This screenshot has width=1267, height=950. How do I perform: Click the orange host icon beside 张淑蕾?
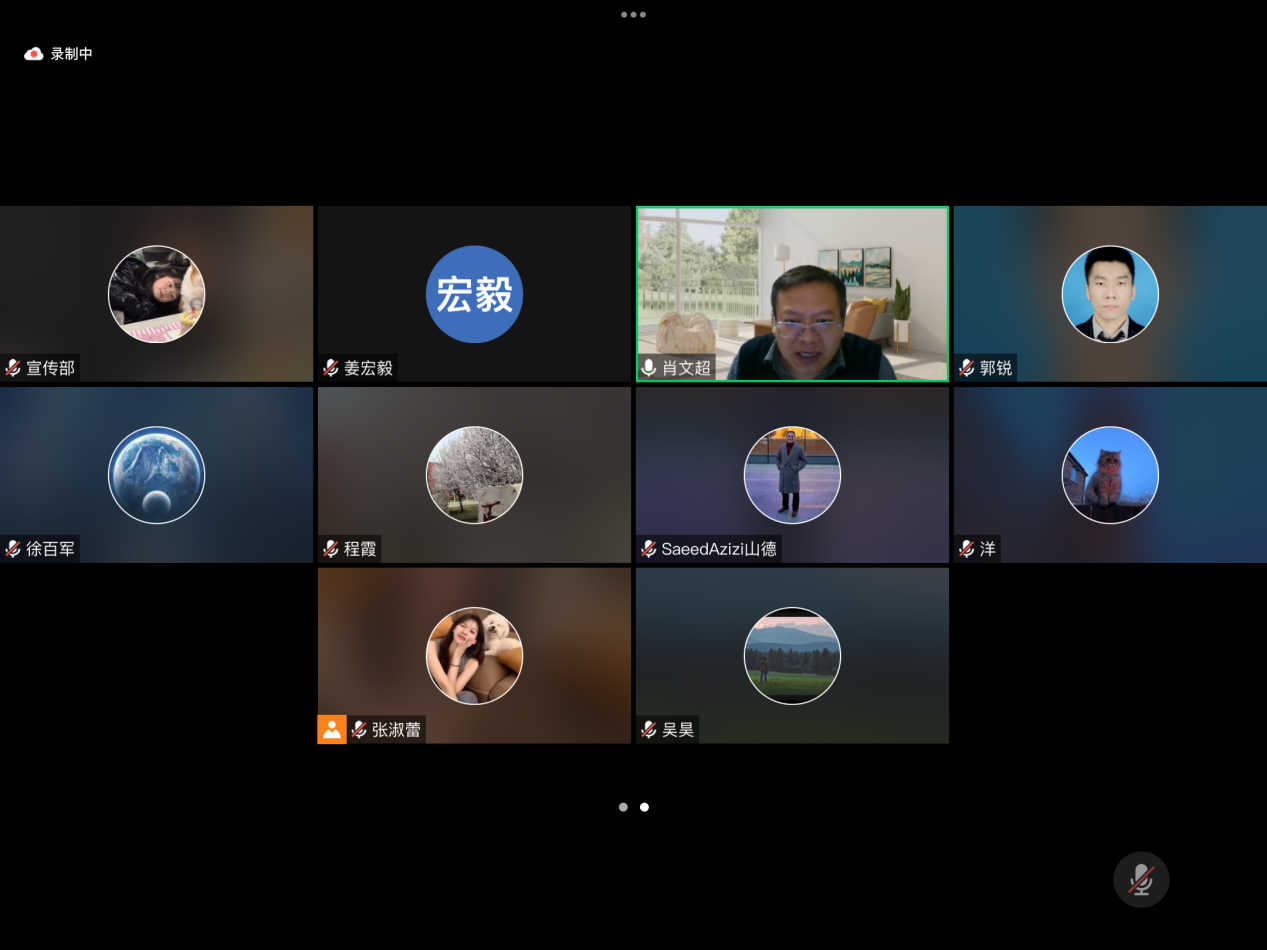(x=332, y=730)
